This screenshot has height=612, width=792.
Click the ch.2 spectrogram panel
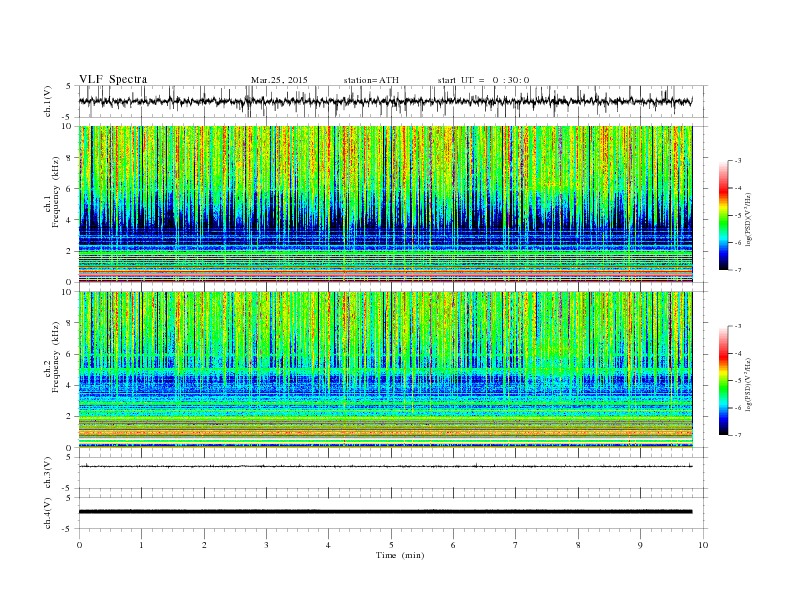coord(386,370)
